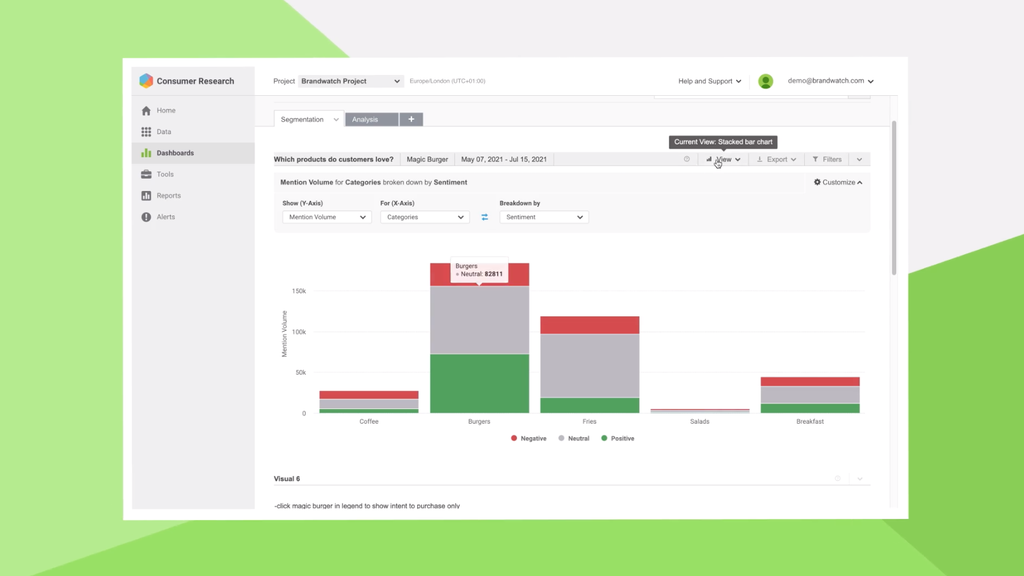Click the green user avatar icon
This screenshot has width=1024, height=576.
coord(765,81)
